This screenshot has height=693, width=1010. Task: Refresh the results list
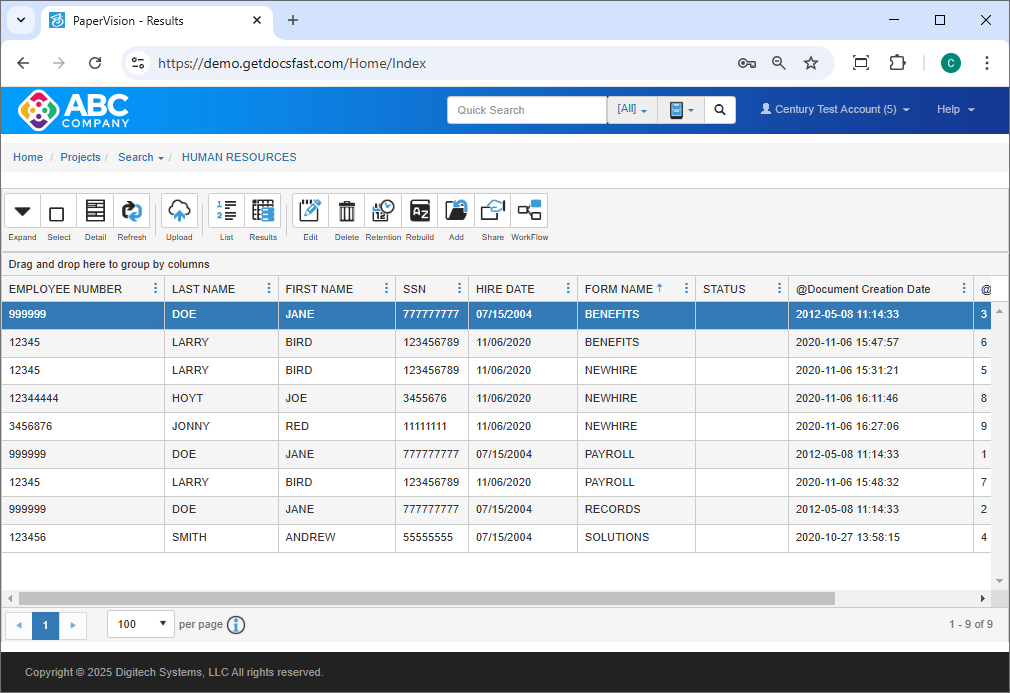(x=131, y=212)
